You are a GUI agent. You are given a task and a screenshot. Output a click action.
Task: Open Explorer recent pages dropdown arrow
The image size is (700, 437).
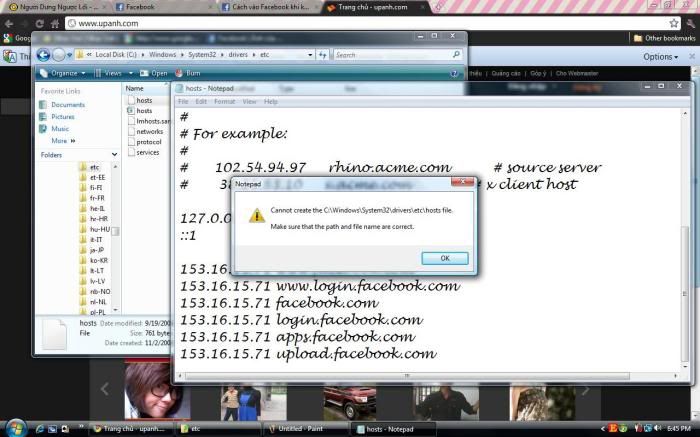[69, 55]
